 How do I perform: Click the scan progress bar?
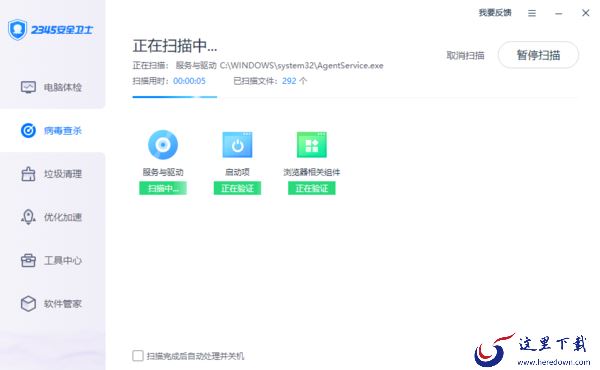click(x=354, y=97)
